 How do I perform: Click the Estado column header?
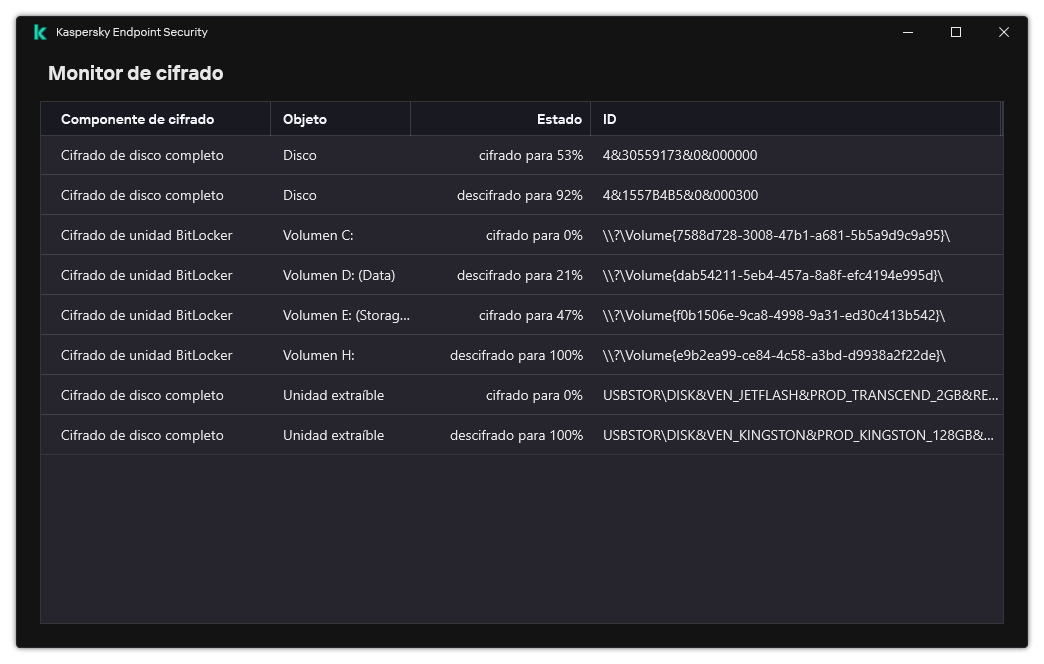559,119
